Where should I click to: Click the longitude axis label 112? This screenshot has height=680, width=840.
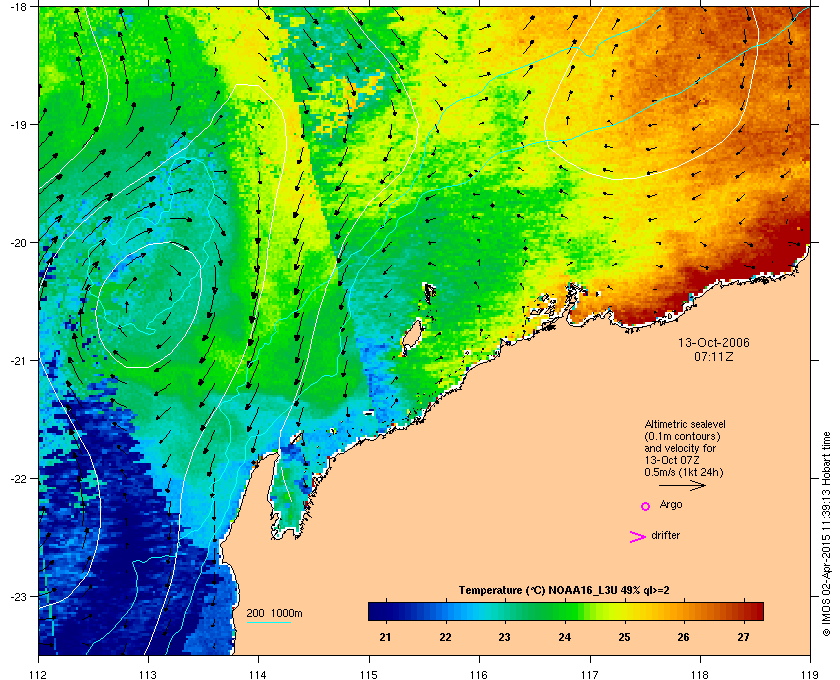pos(39,674)
